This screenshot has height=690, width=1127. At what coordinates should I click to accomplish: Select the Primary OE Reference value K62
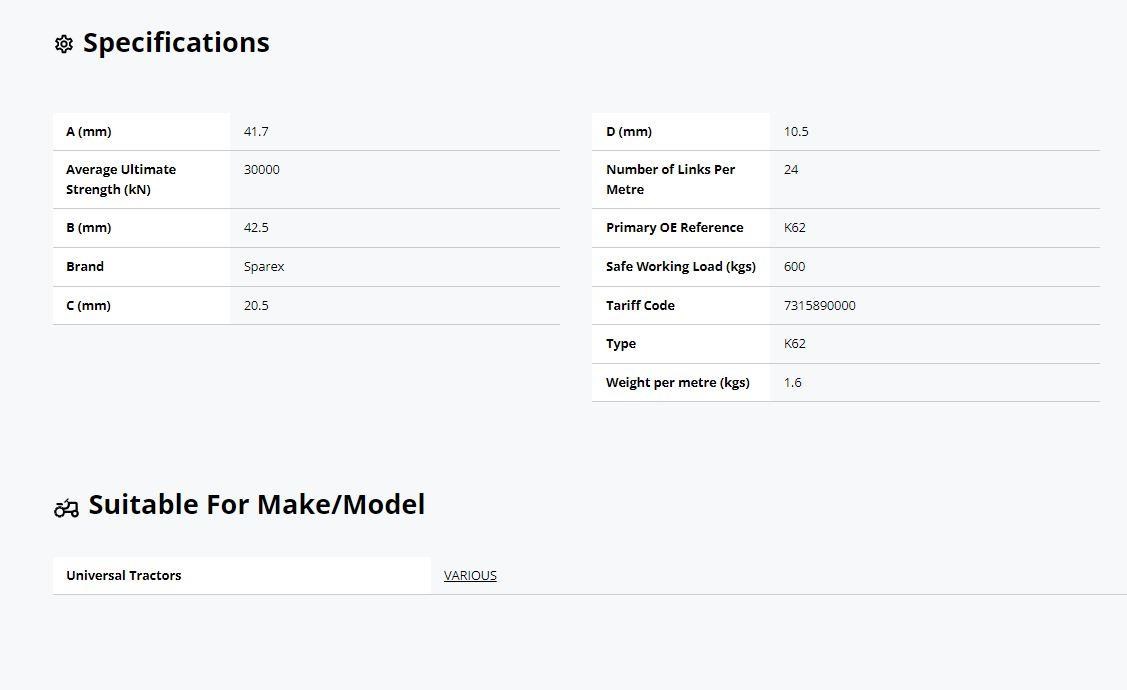click(794, 228)
